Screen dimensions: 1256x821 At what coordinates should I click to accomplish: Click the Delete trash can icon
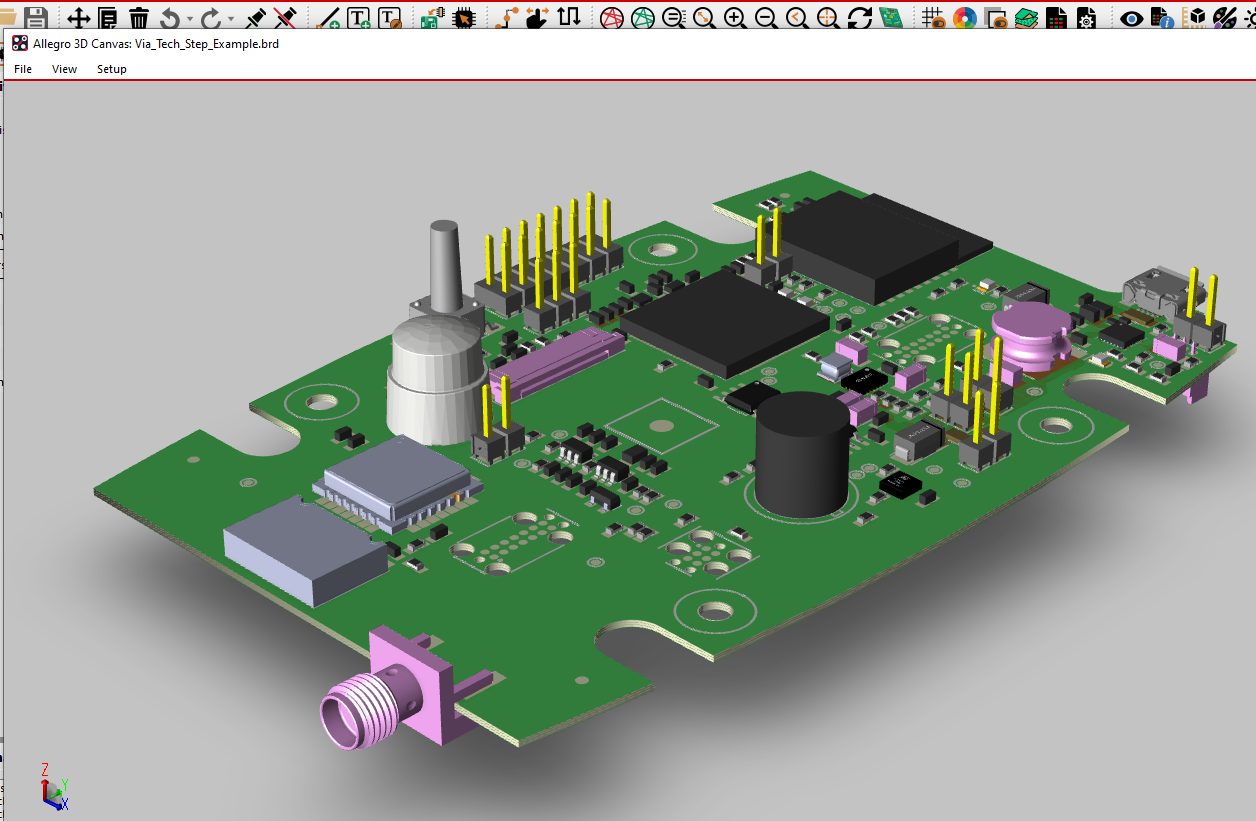point(139,17)
